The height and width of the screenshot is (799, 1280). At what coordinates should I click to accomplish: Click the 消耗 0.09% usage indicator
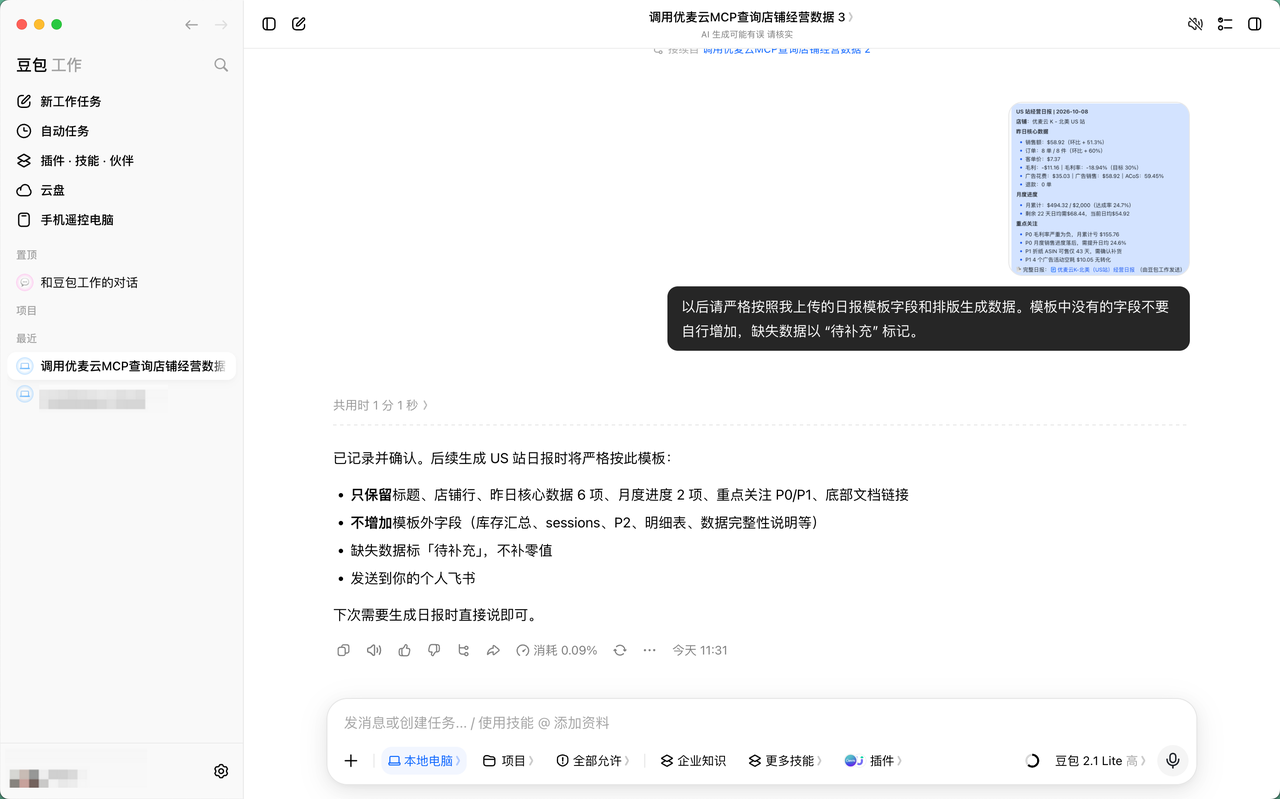click(557, 650)
